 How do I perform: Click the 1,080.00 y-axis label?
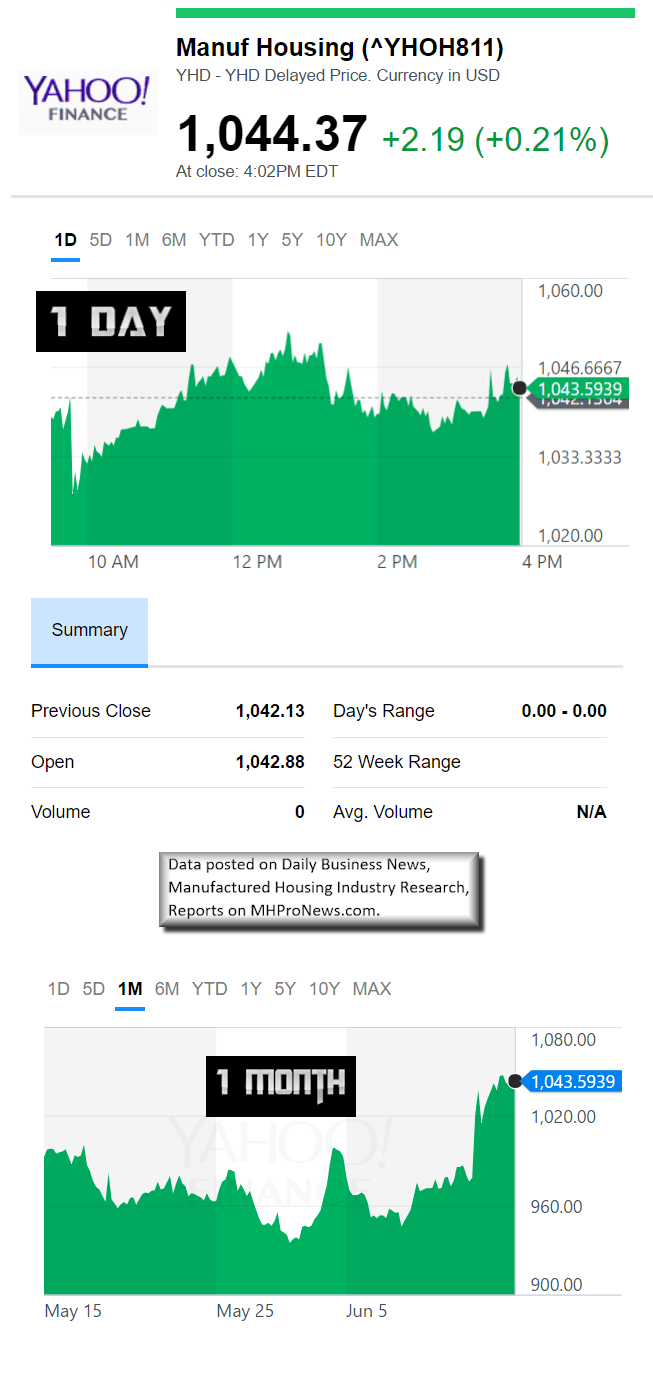564,1040
